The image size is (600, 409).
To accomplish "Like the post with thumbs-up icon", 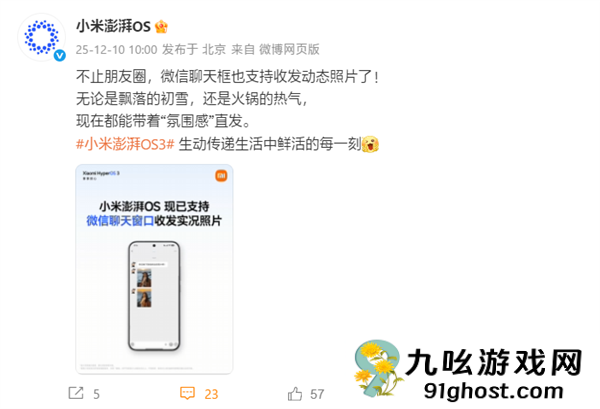I will (x=295, y=393).
